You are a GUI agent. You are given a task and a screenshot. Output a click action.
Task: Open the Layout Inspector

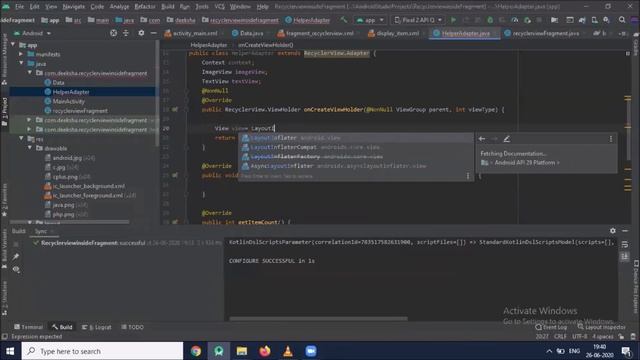602,327
